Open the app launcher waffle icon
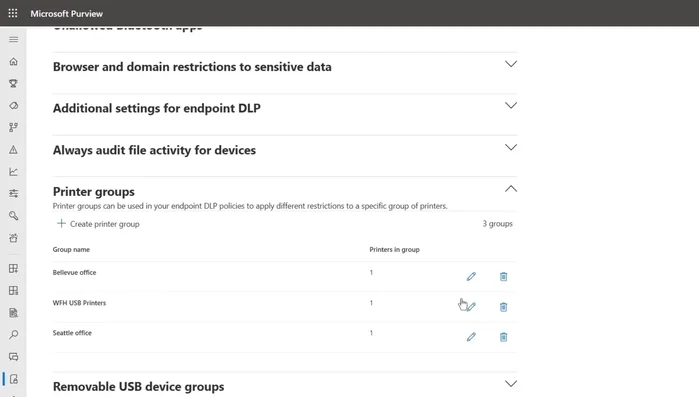The width and height of the screenshot is (699, 397). click(x=13, y=13)
